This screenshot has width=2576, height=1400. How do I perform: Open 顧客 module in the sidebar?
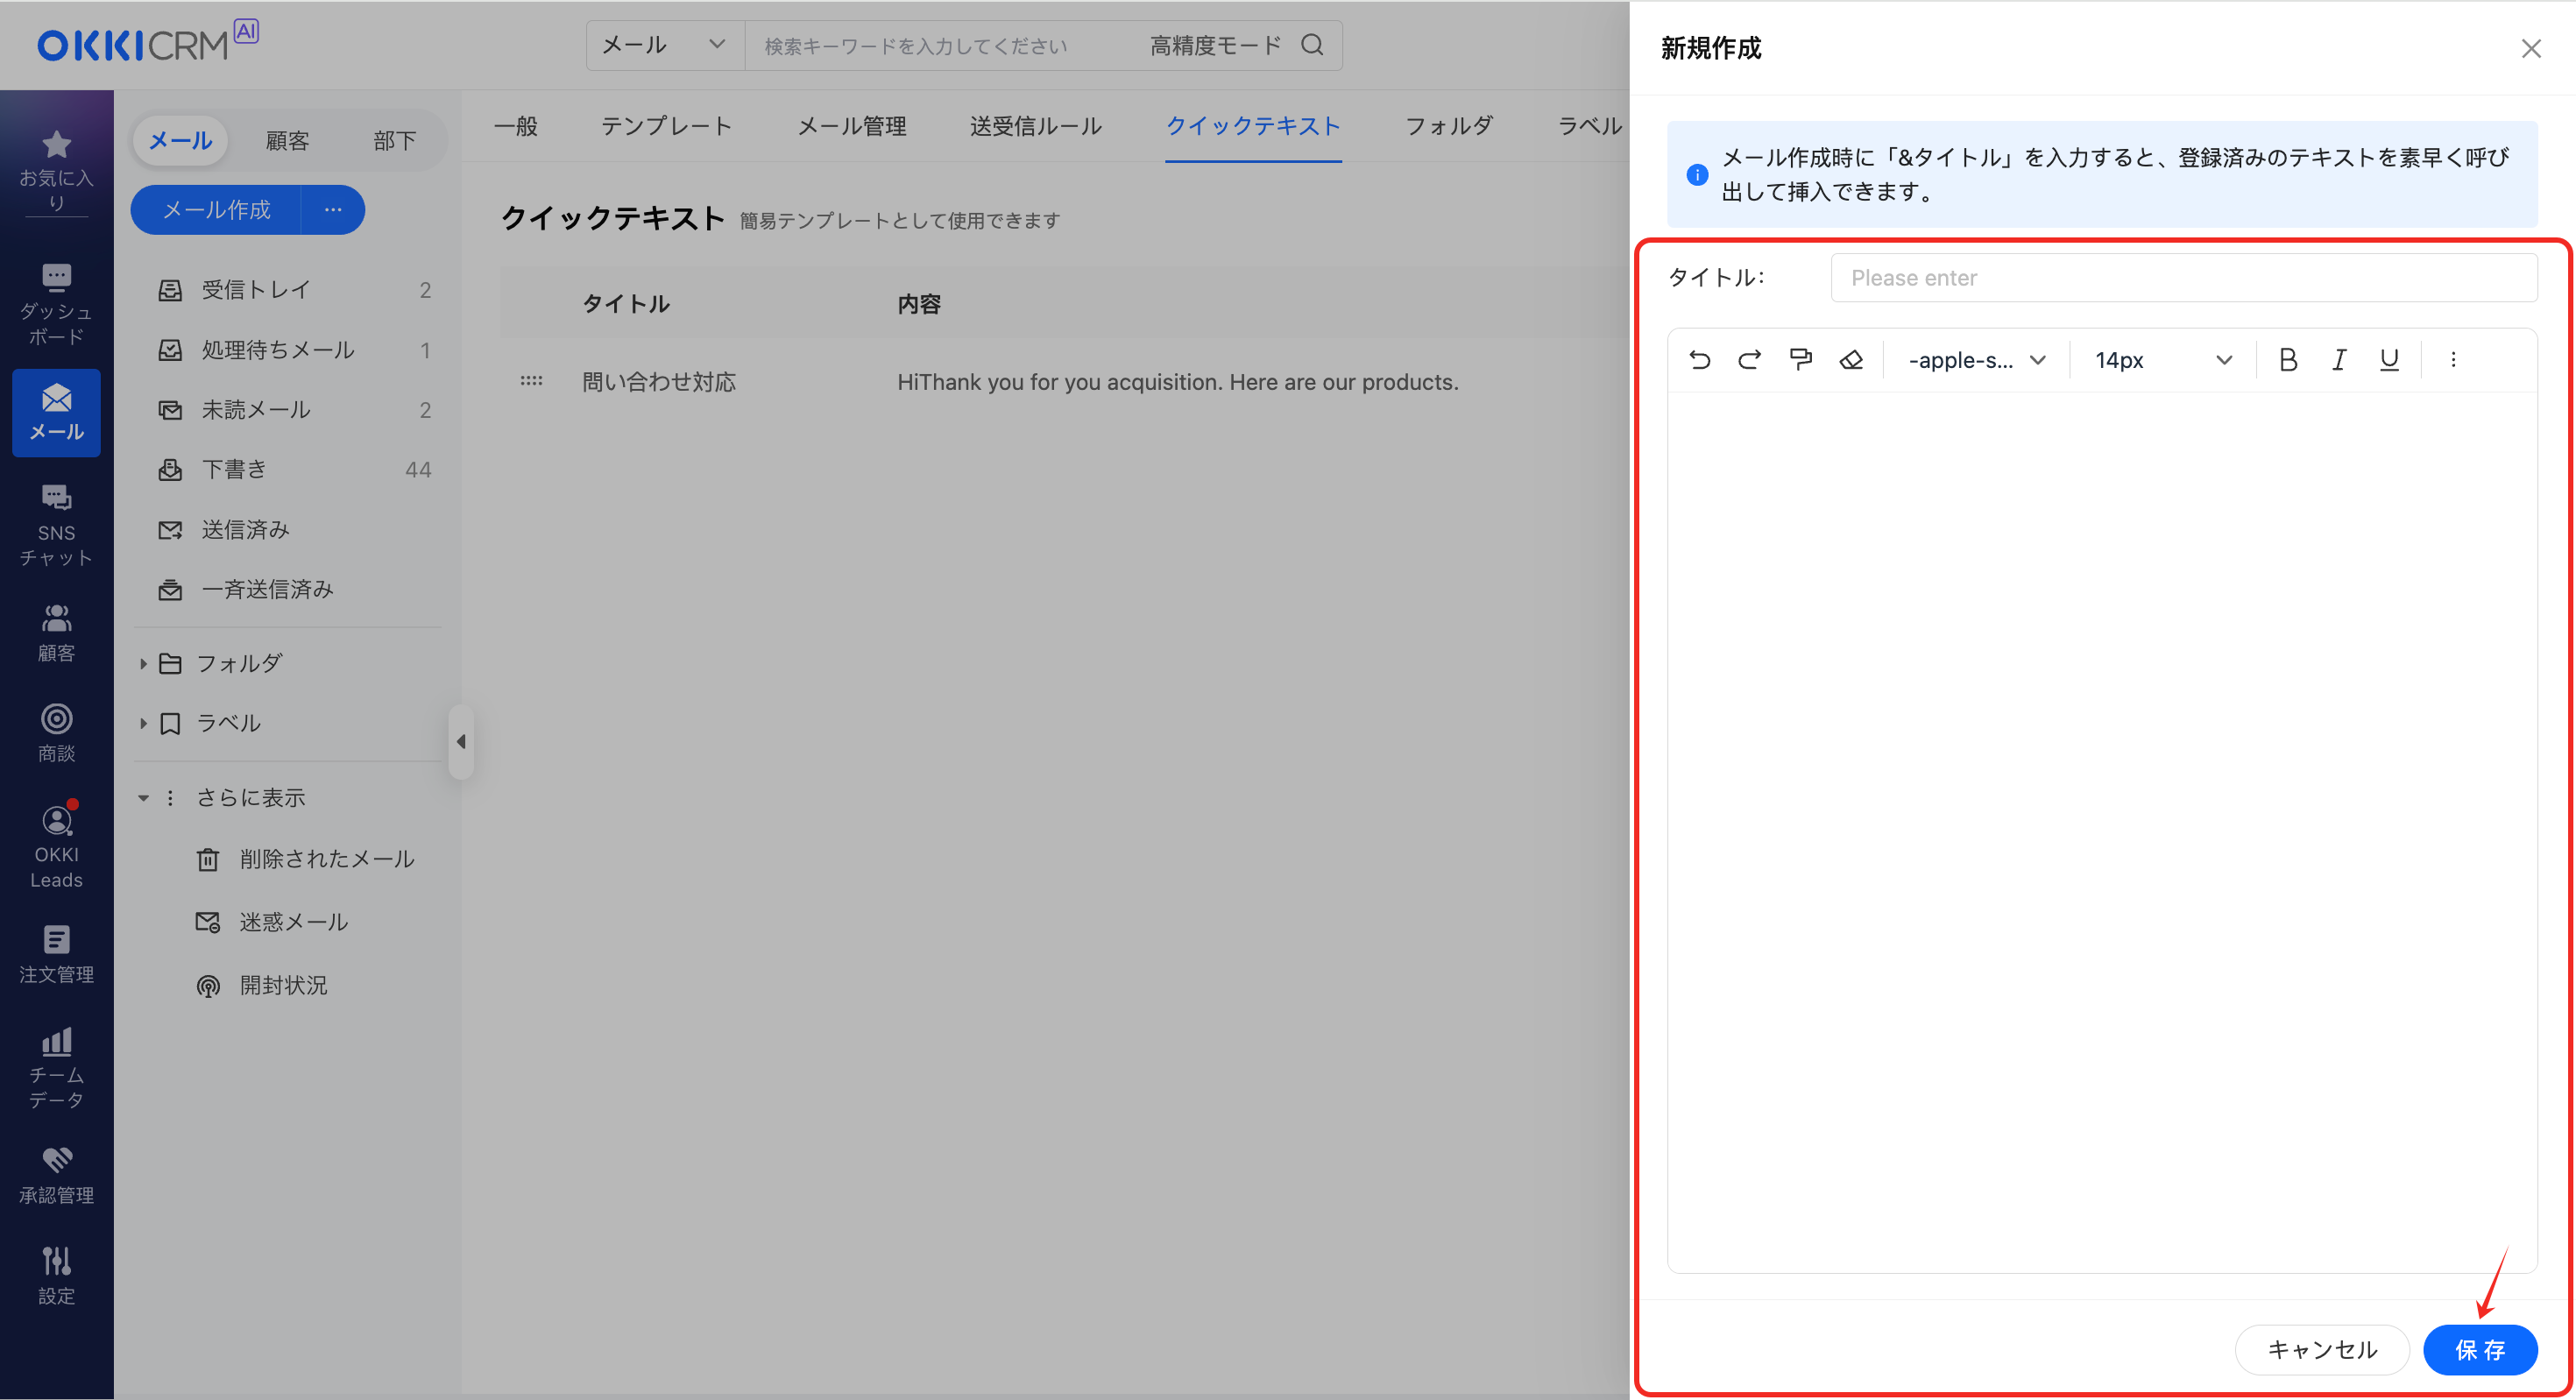click(x=56, y=633)
